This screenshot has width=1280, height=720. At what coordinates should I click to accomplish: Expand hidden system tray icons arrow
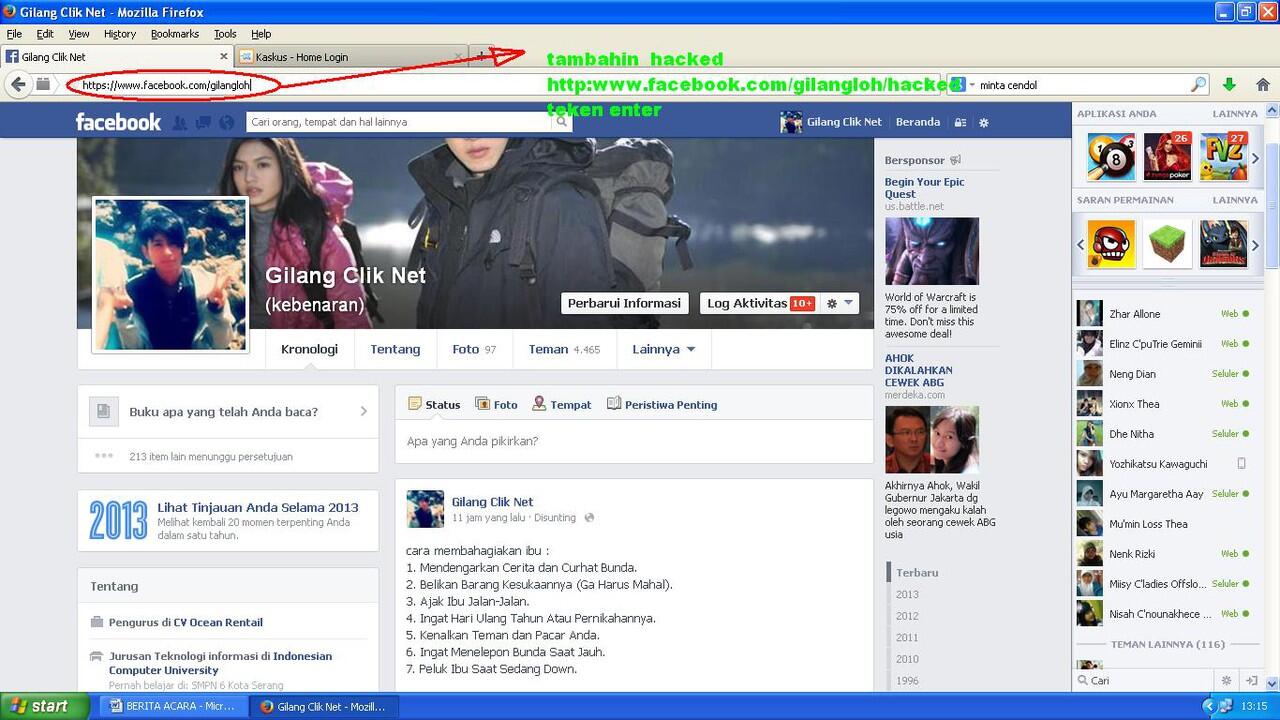(x=1209, y=706)
